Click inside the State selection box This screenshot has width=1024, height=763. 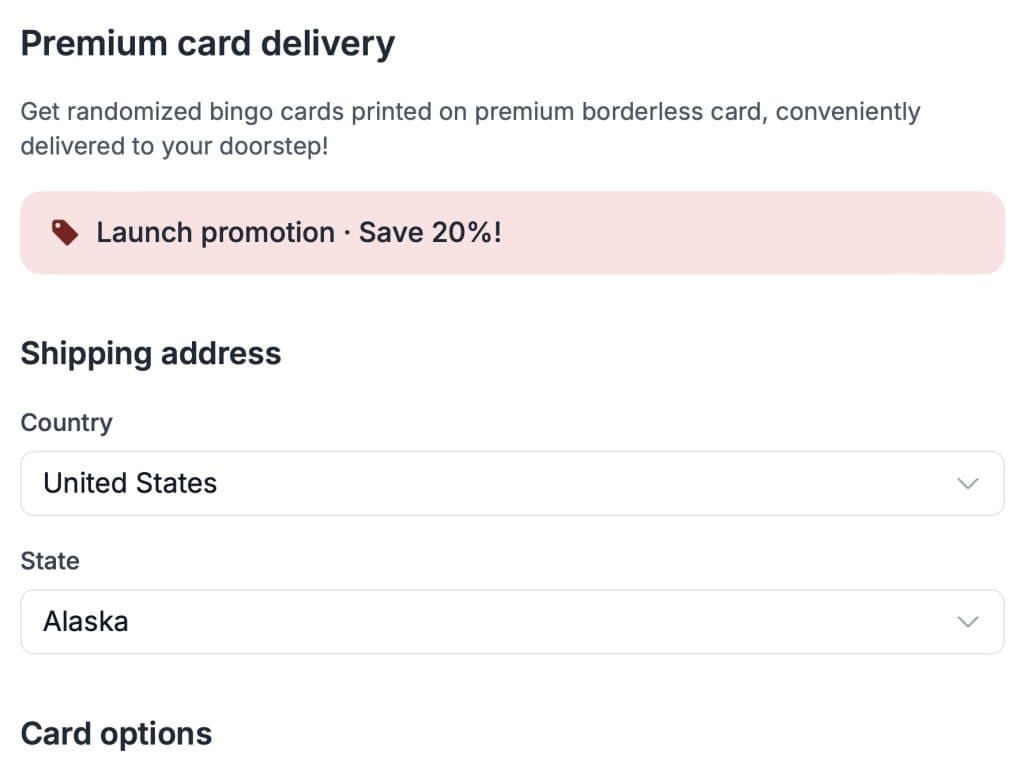[x=400, y=621]
